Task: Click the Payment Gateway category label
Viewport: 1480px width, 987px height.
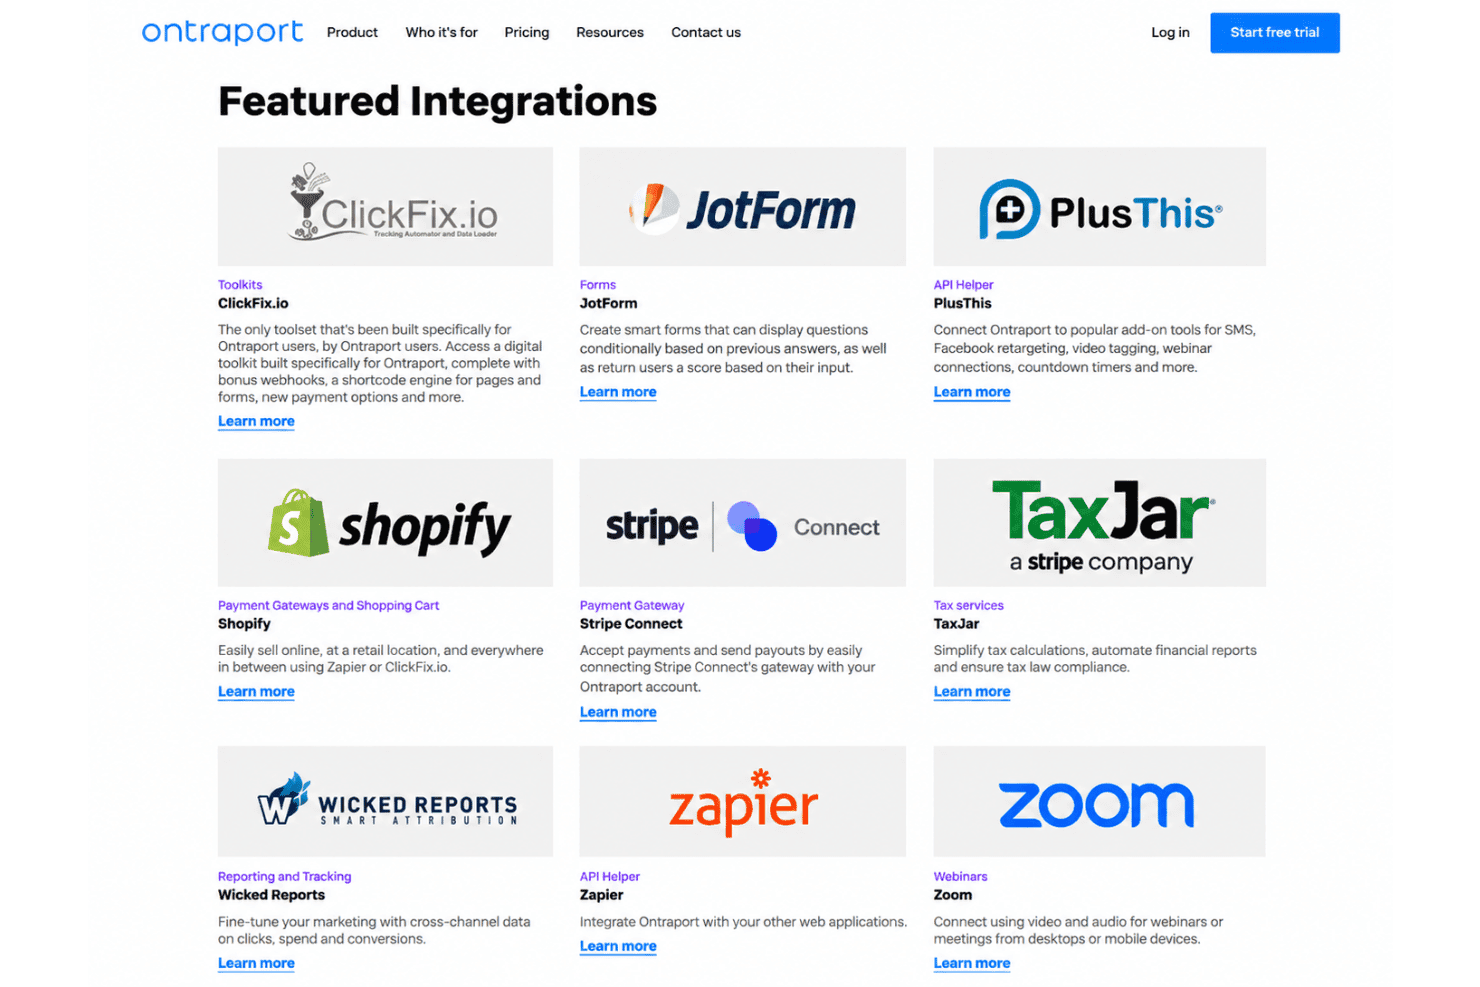Action: [x=632, y=605]
